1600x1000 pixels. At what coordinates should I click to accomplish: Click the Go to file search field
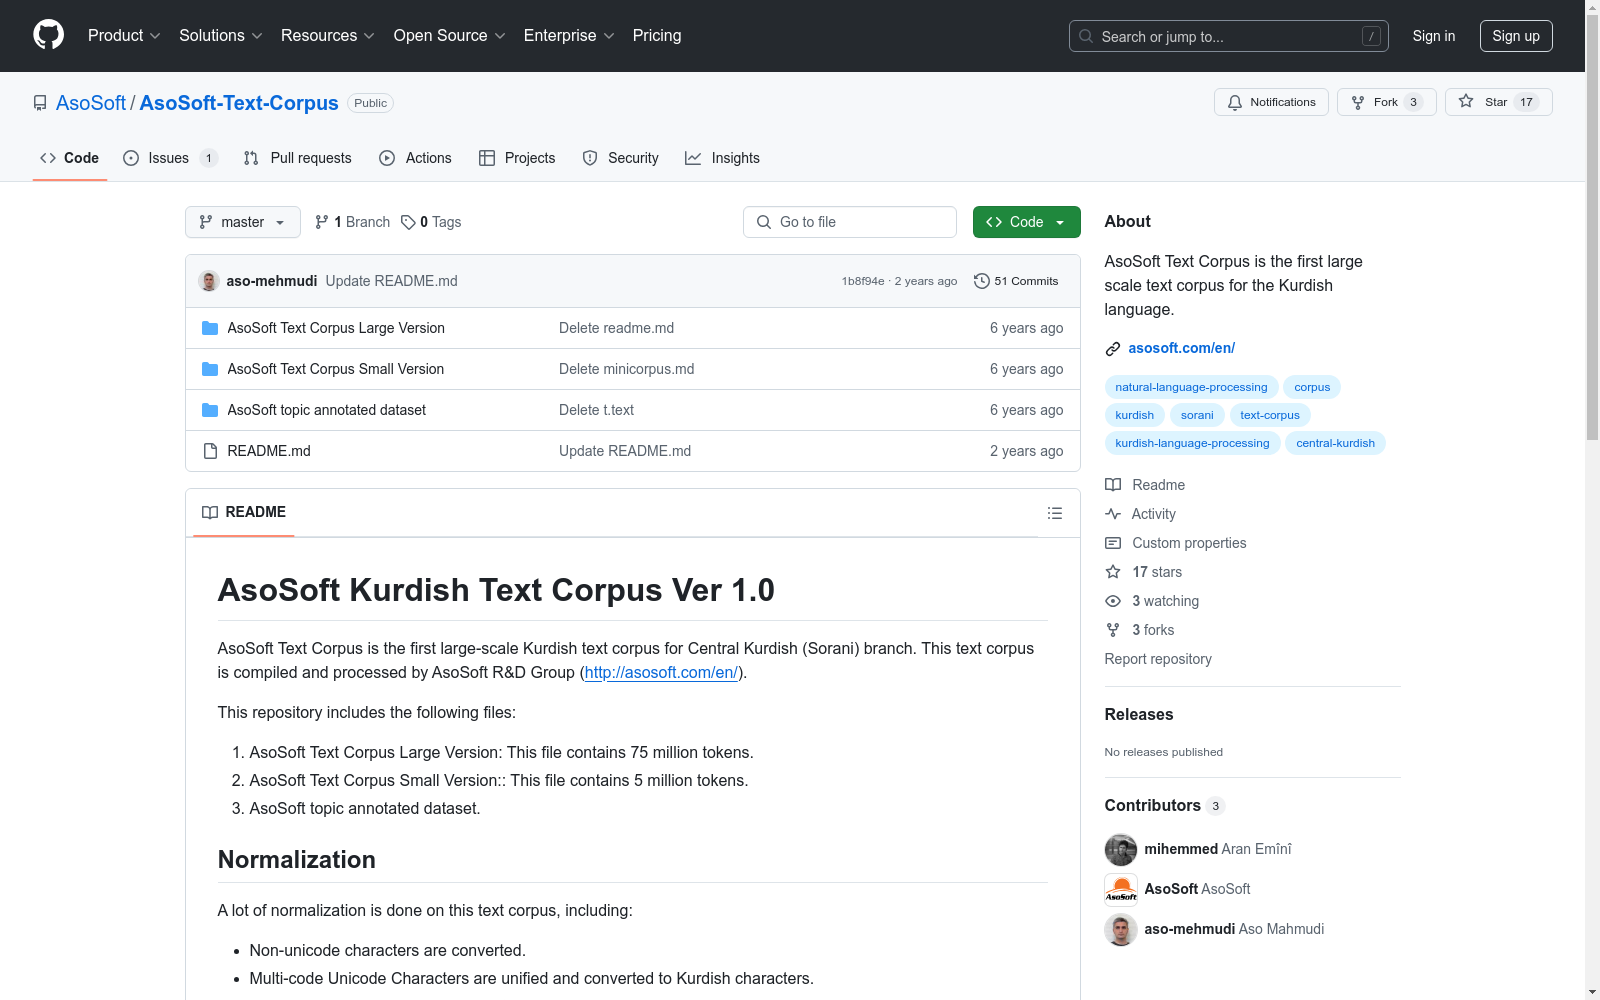(850, 222)
